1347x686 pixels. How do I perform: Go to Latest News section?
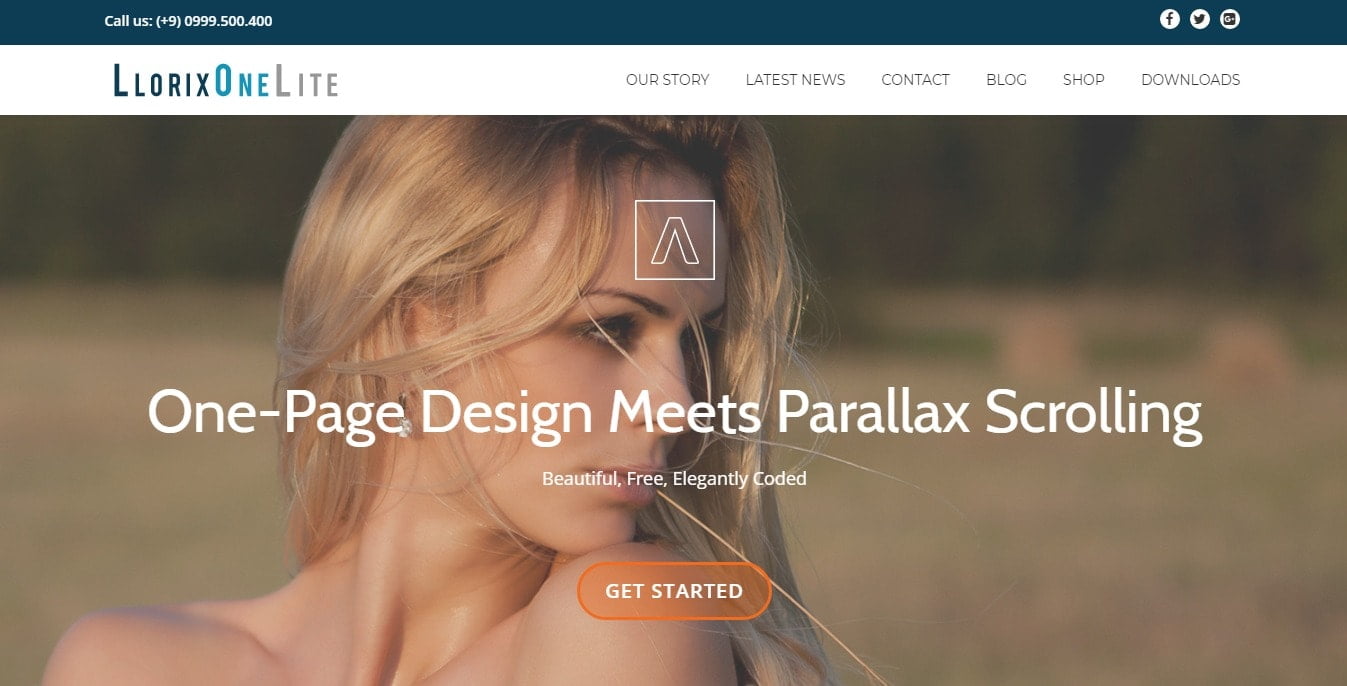[795, 80]
